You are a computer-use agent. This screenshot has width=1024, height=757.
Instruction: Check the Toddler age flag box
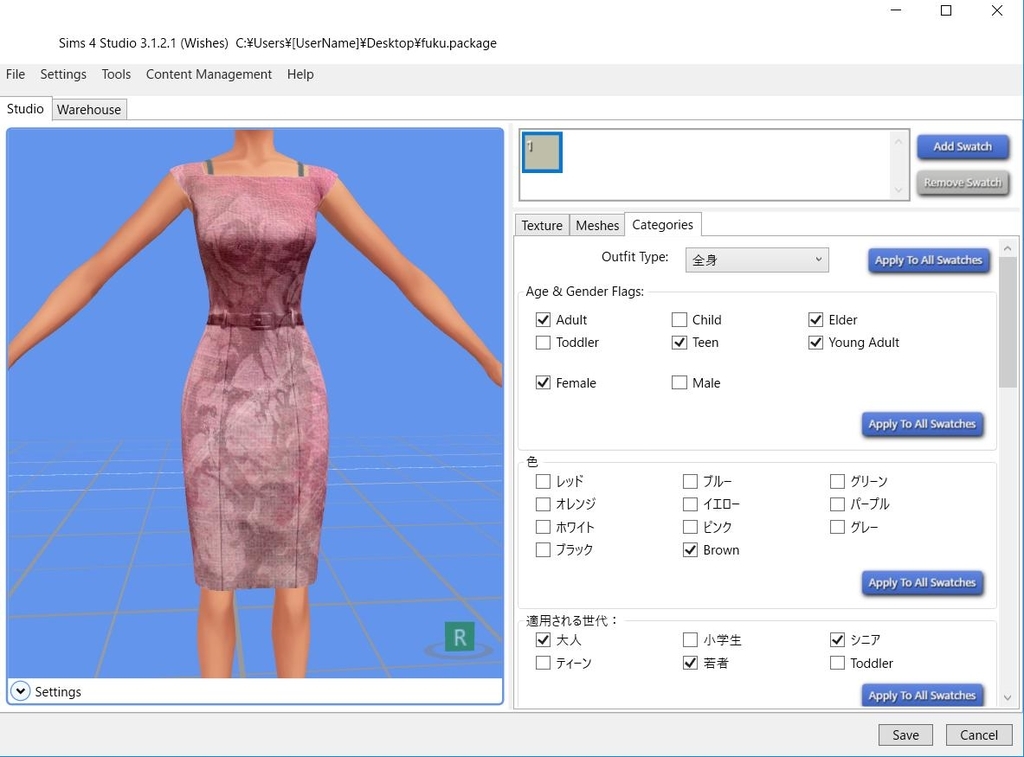click(543, 342)
